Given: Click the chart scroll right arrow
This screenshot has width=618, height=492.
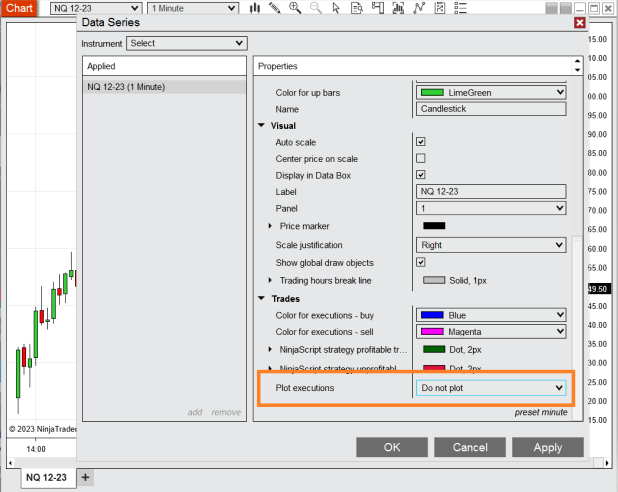Looking at the screenshot, I should (607, 463).
